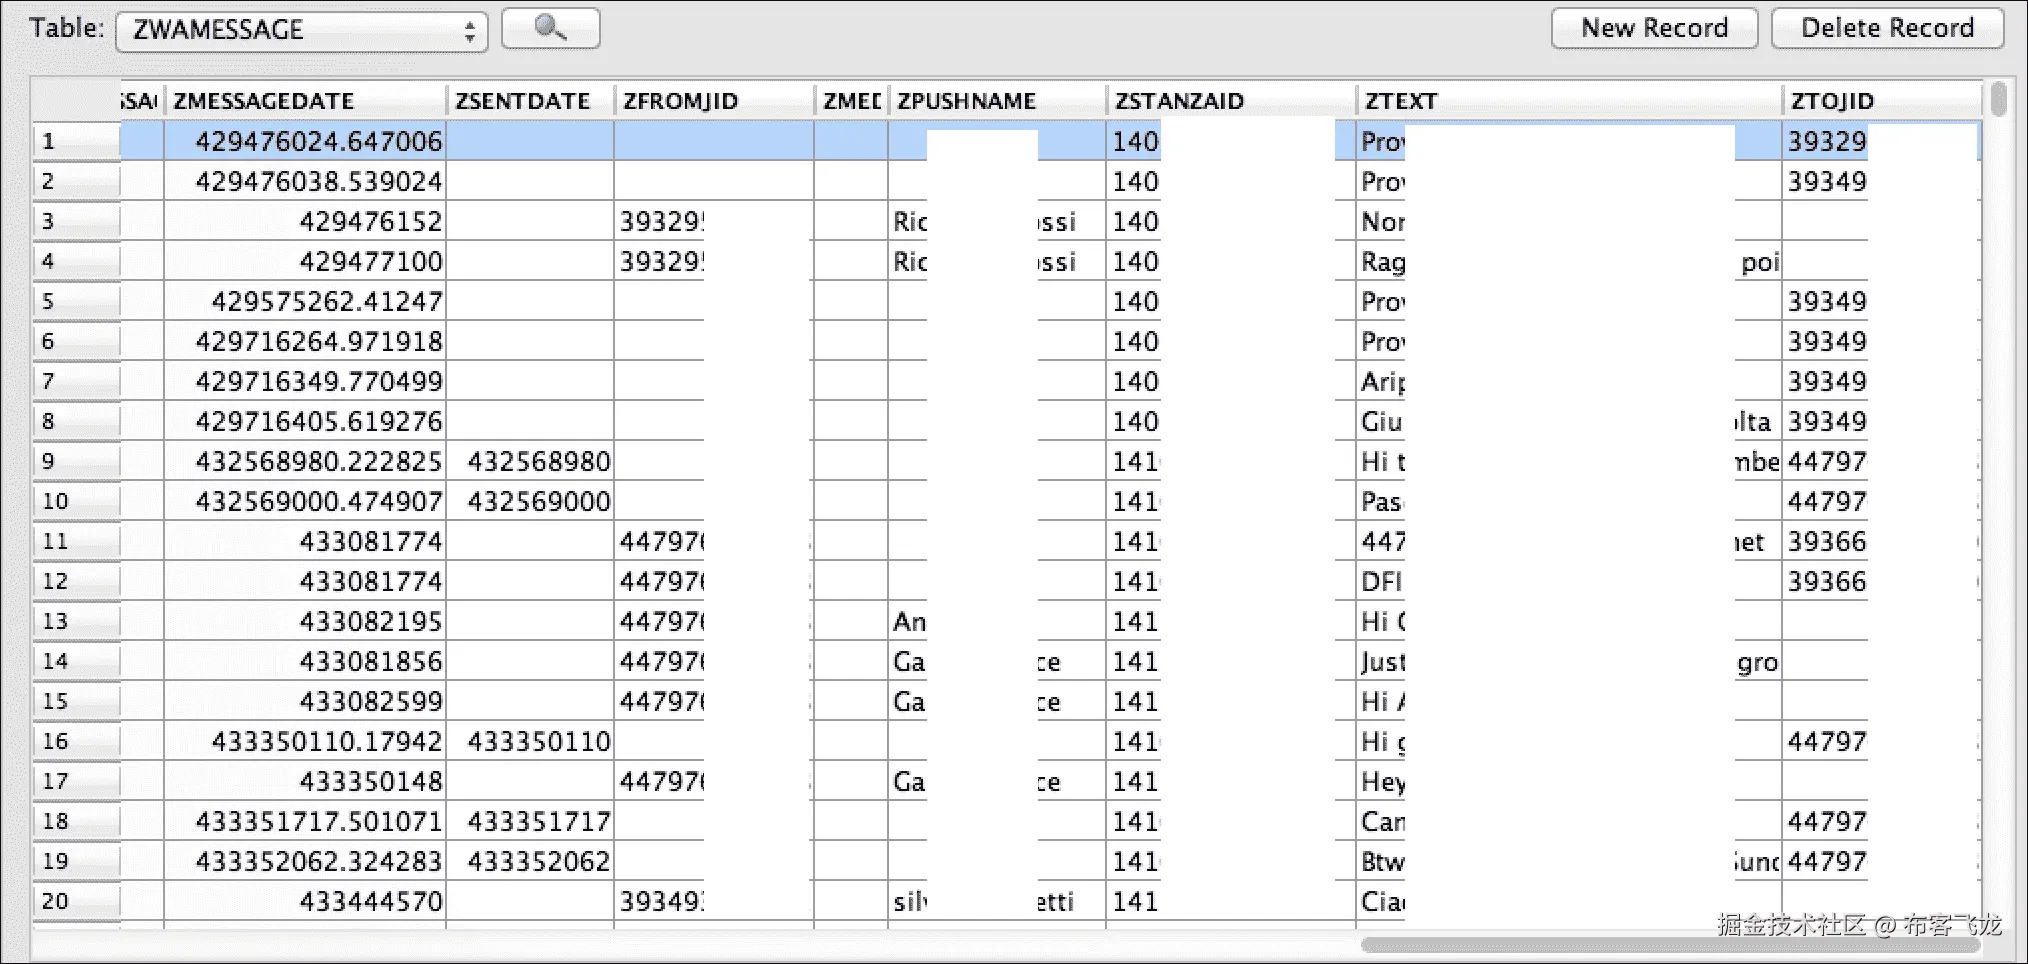The height and width of the screenshot is (964, 2028).
Task: Click the ZFROMJID column header
Action: tap(714, 101)
